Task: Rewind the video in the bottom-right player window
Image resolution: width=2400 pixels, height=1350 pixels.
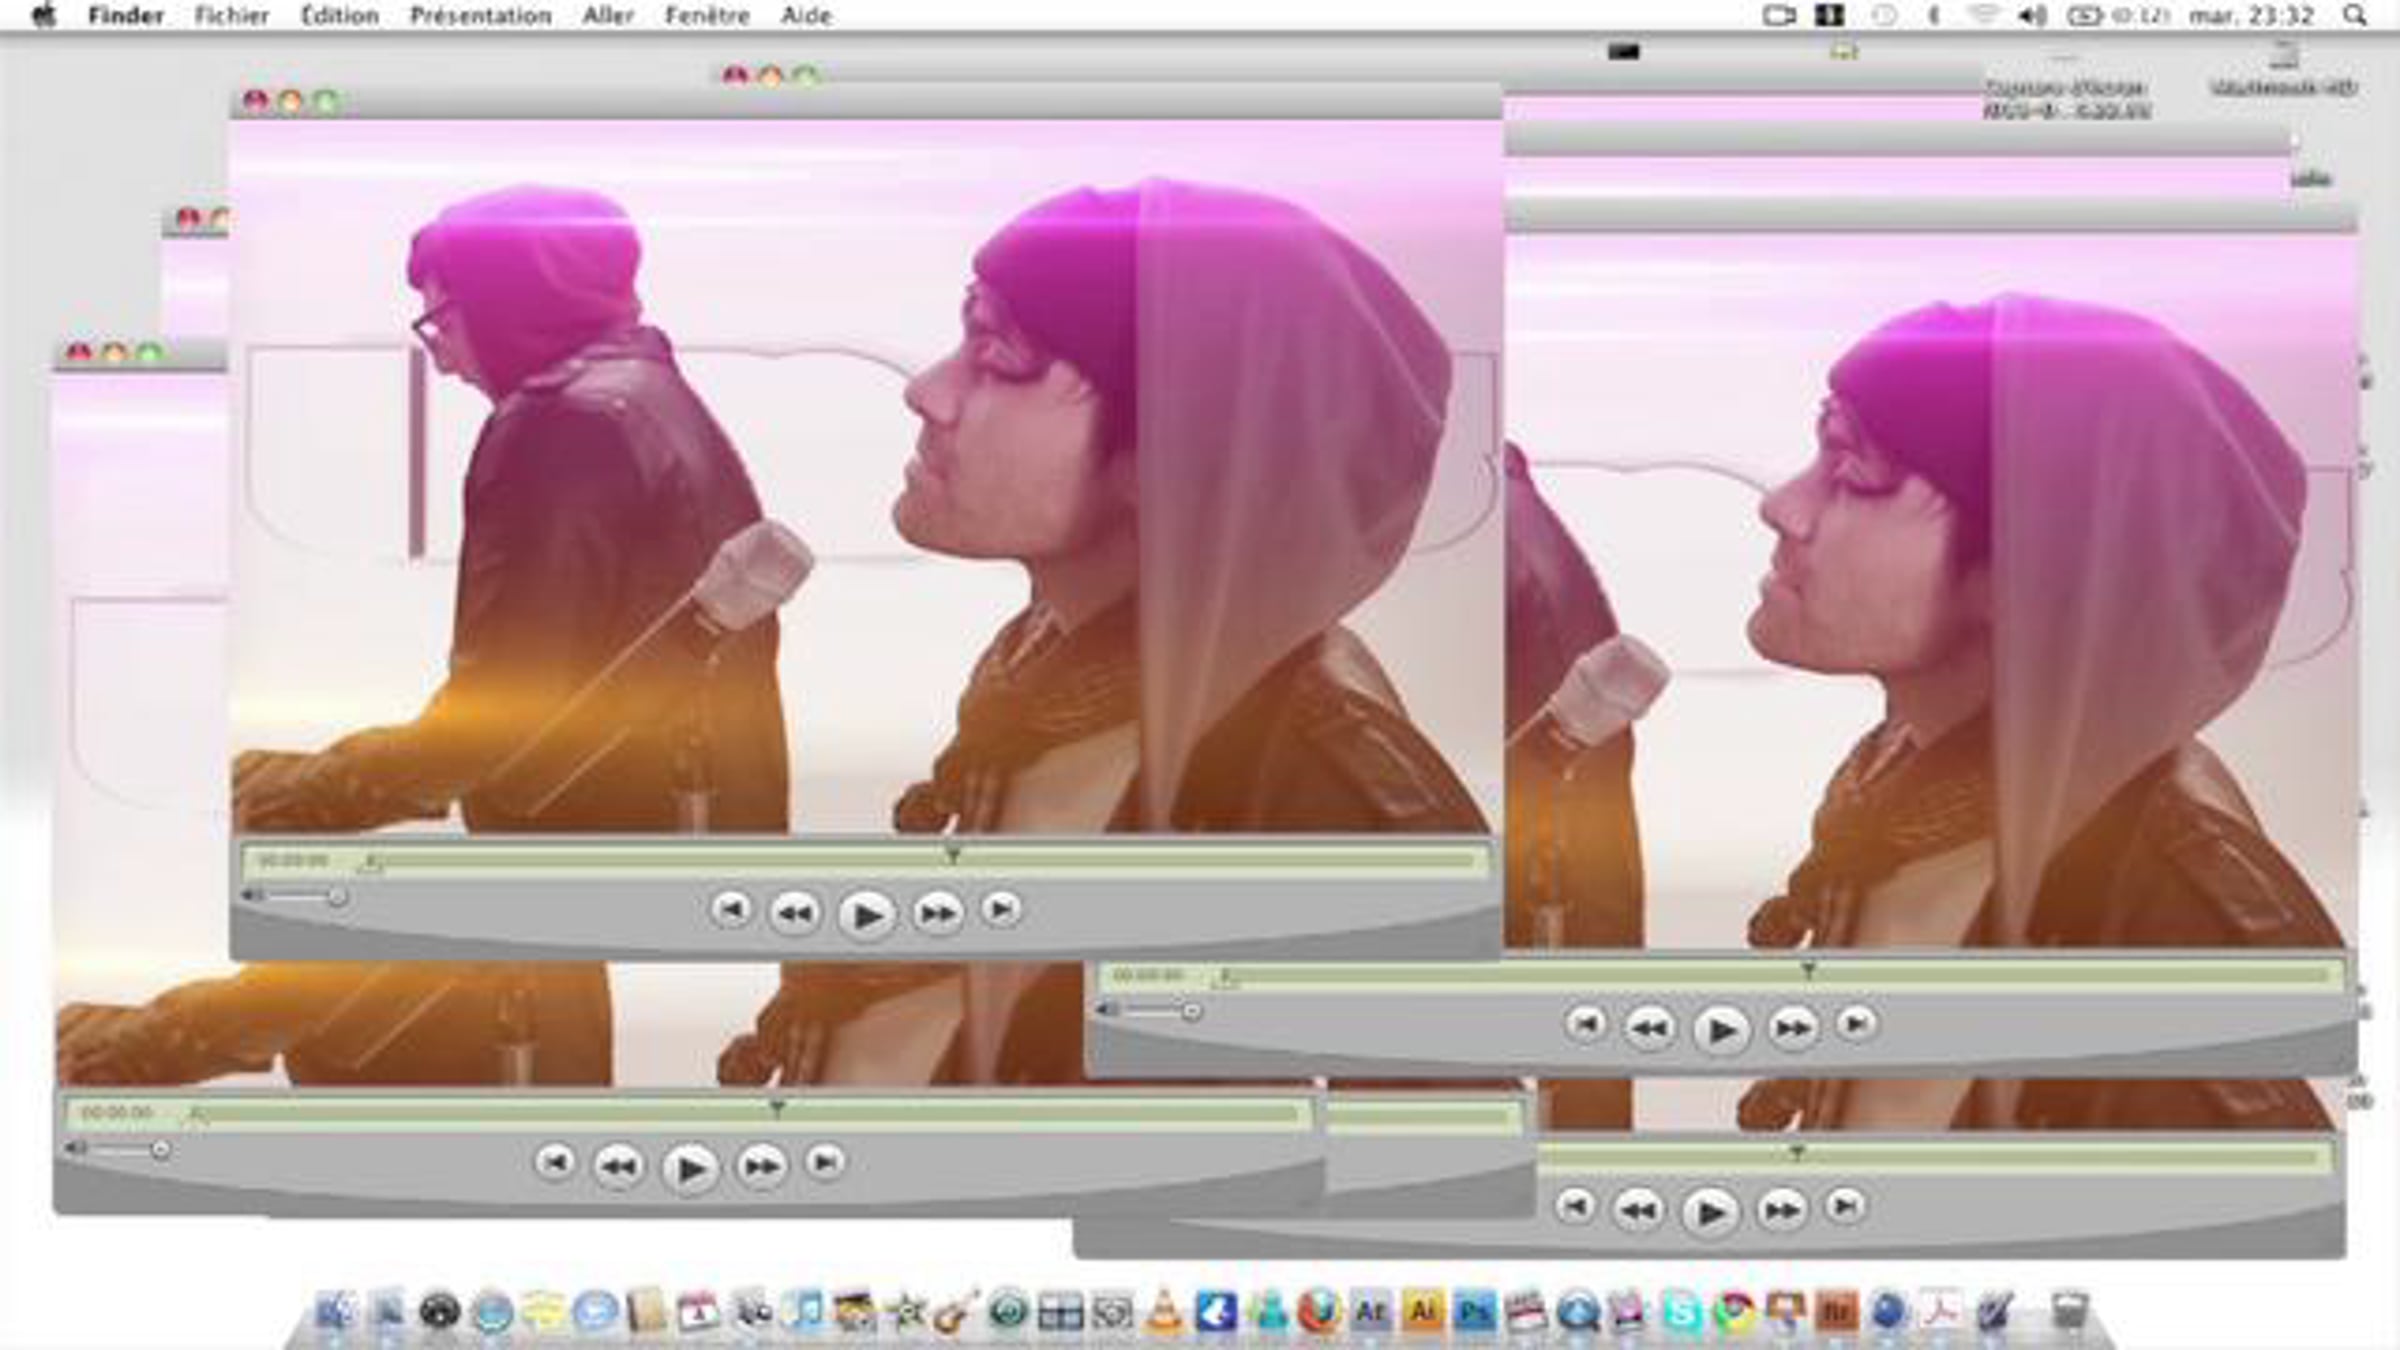Action: (1639, 1210)
